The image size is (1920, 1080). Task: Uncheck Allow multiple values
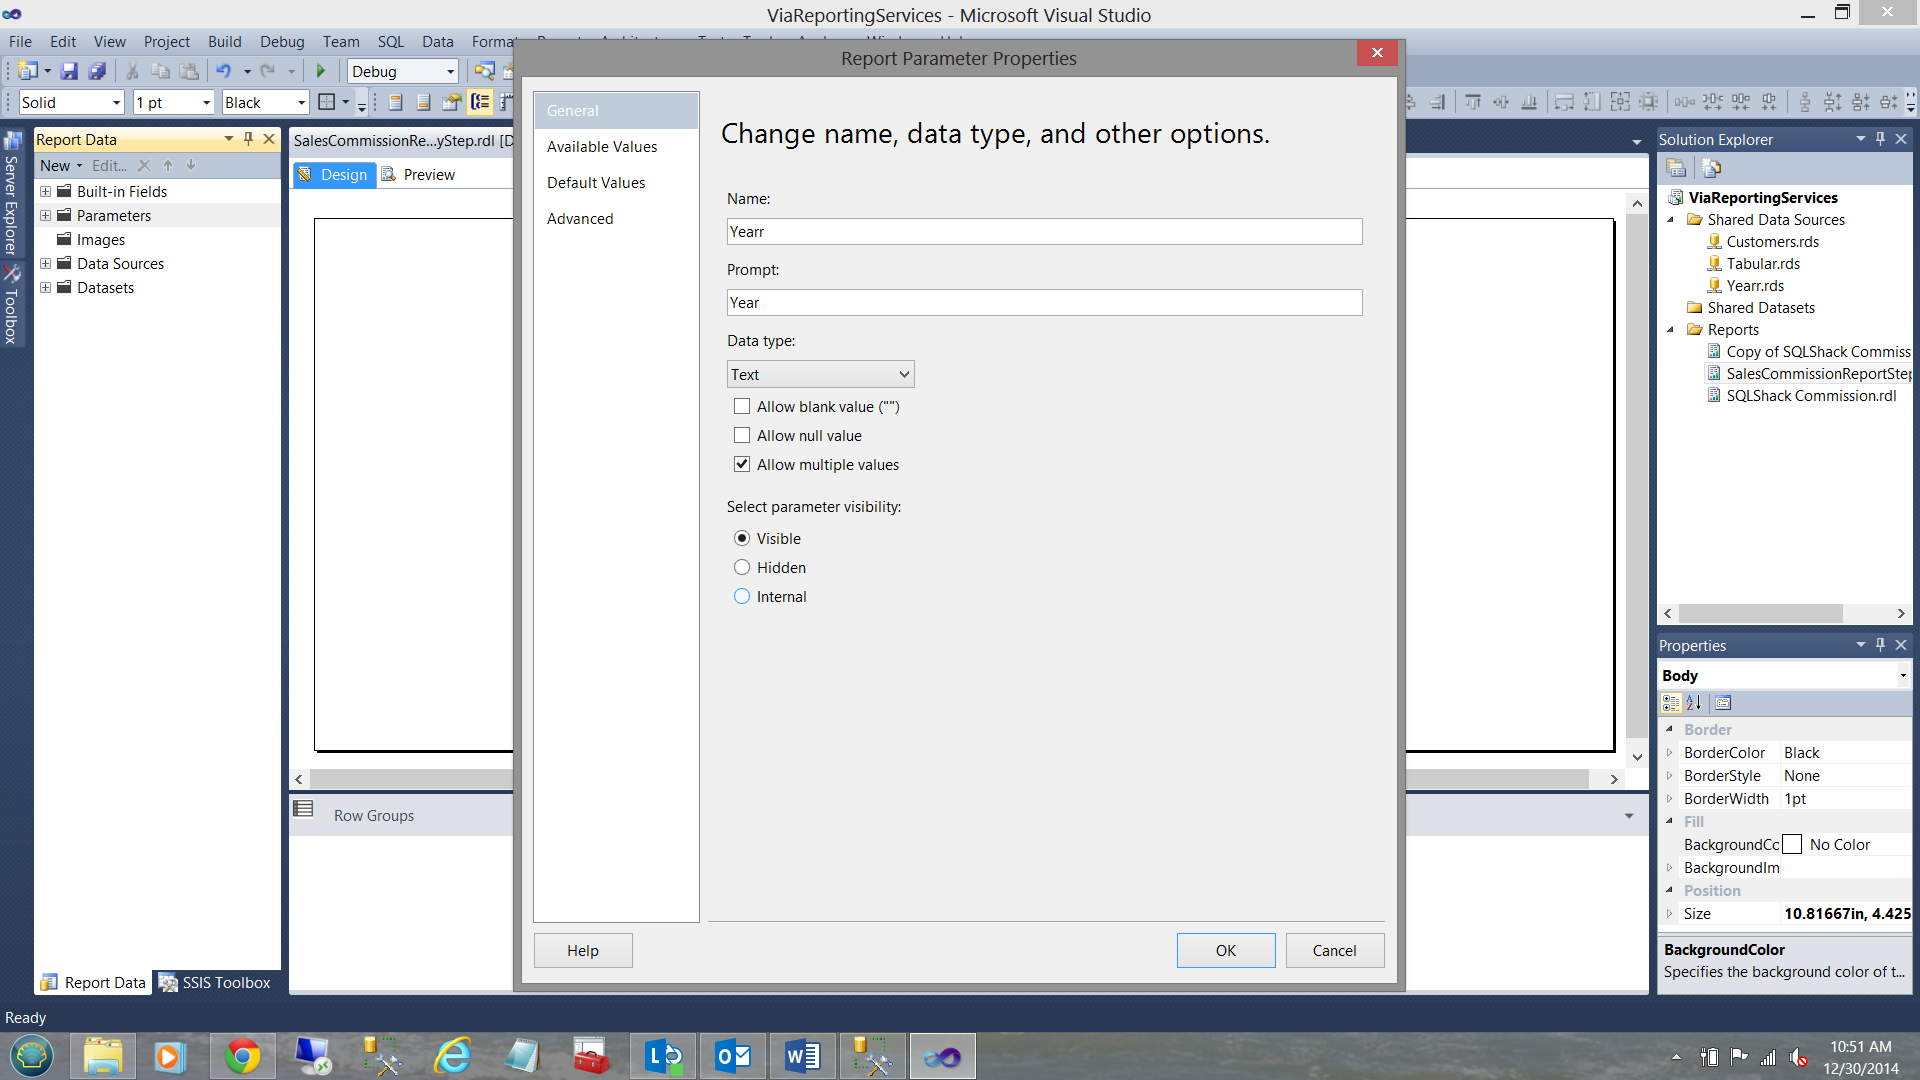coord(742,464)
